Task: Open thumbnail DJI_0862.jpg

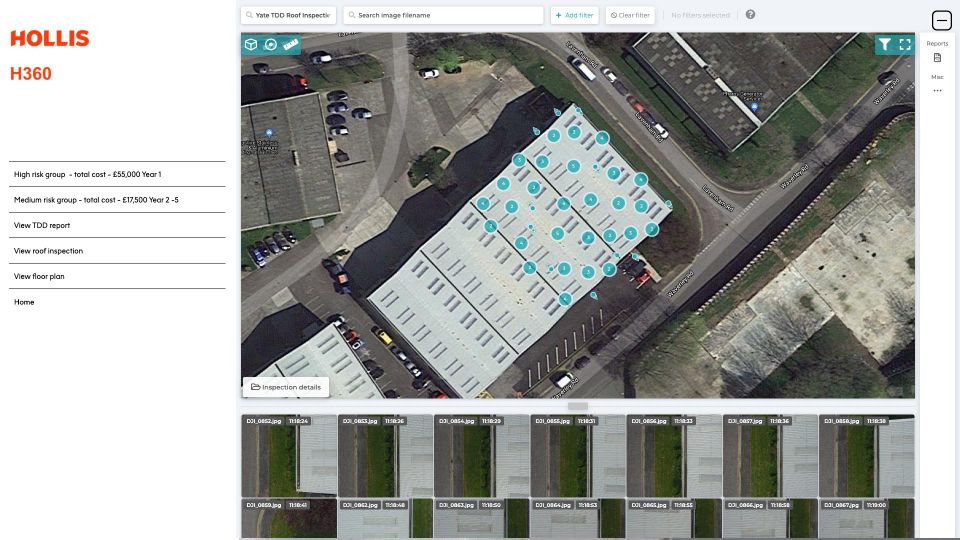Action: (x=385, y=519)
